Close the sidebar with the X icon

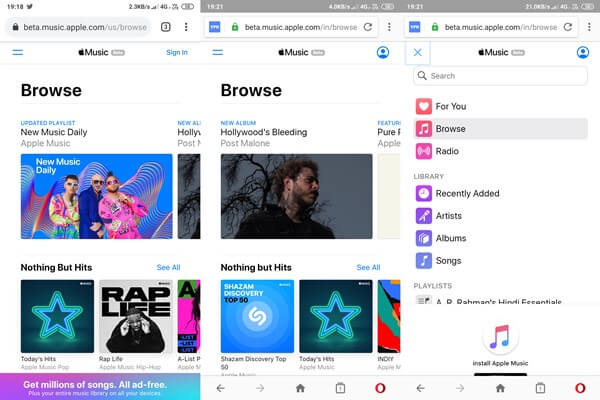pos(417,52)
